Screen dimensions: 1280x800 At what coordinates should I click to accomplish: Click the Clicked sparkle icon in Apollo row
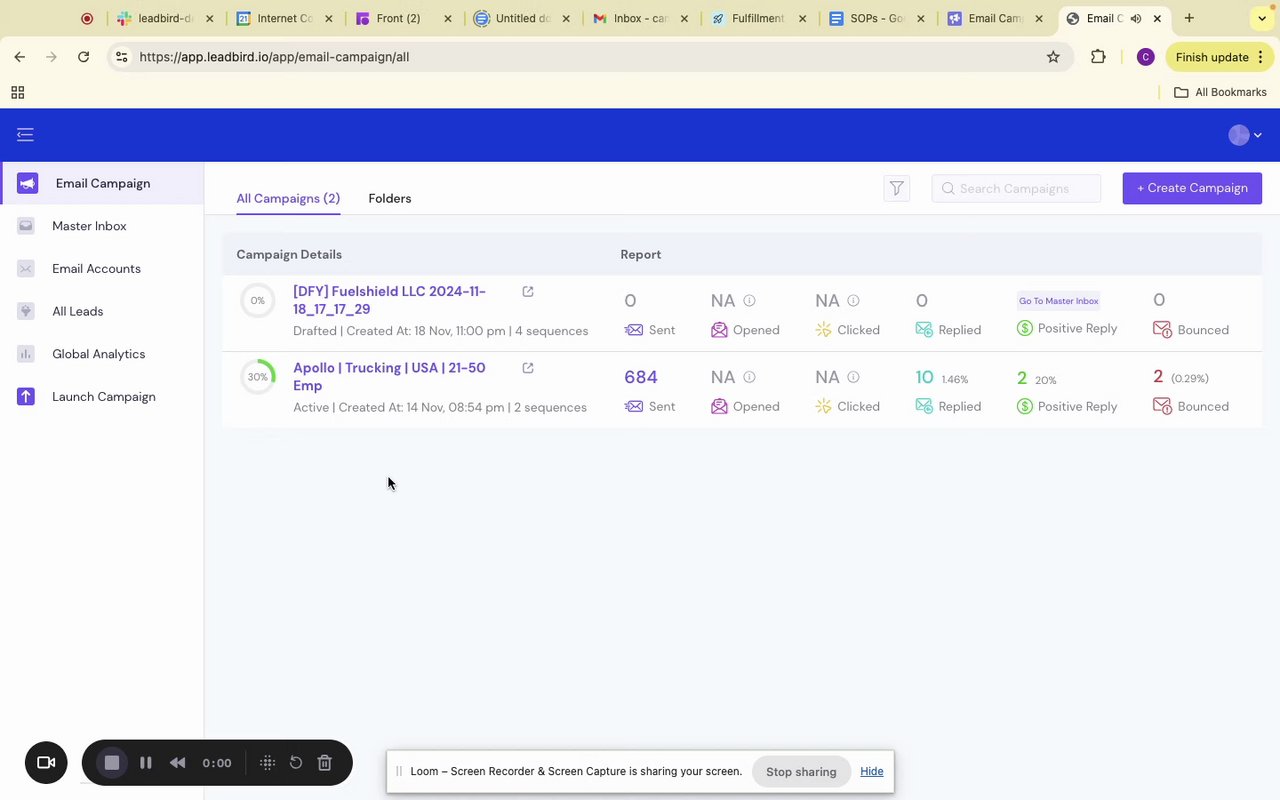[x=823, y=406]
